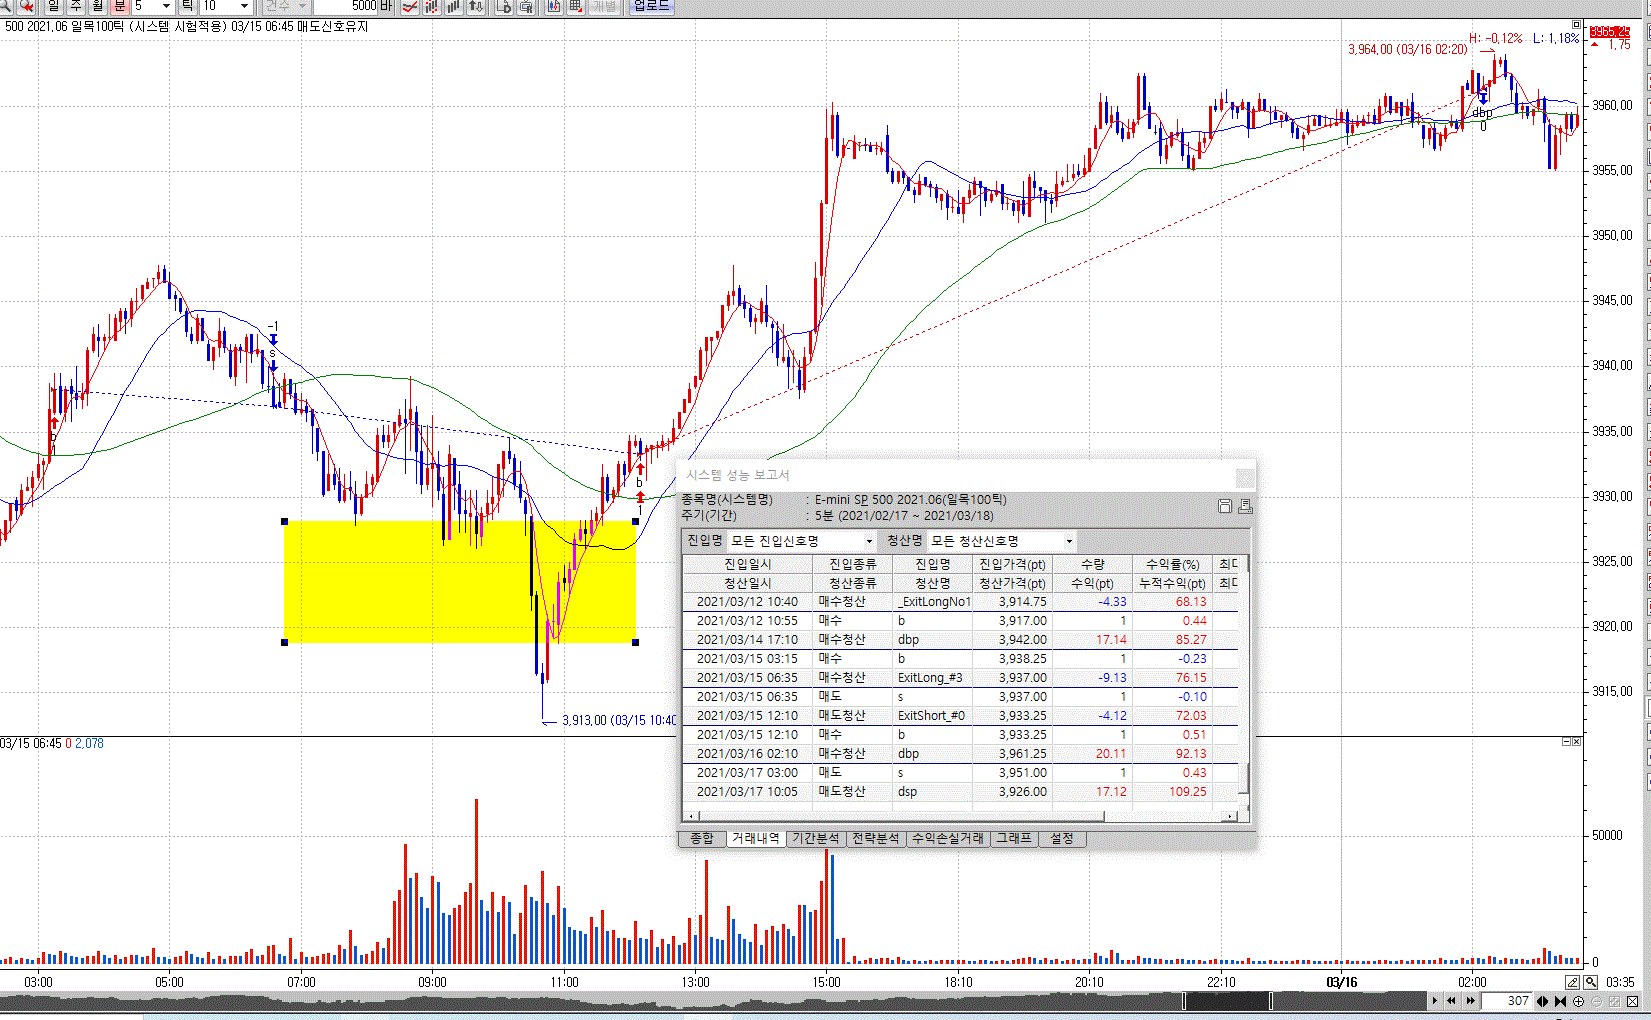1651x1020 pixels.
Task: Switch to the 기간분석 tab
Action: [x=815, y=838]
